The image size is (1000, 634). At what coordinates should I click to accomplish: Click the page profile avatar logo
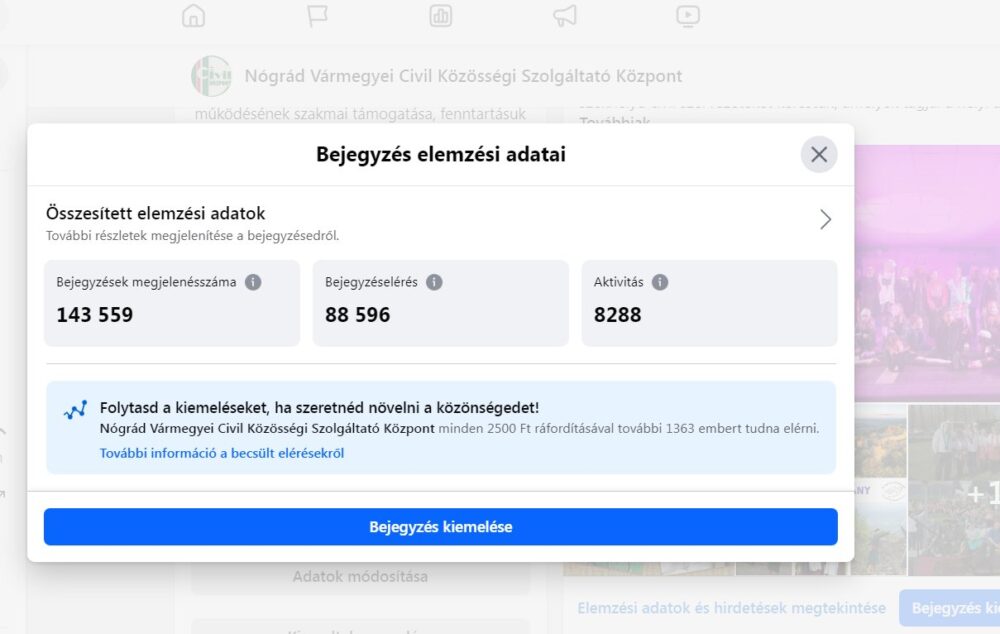pyautogui.click(x=211, y=76)
